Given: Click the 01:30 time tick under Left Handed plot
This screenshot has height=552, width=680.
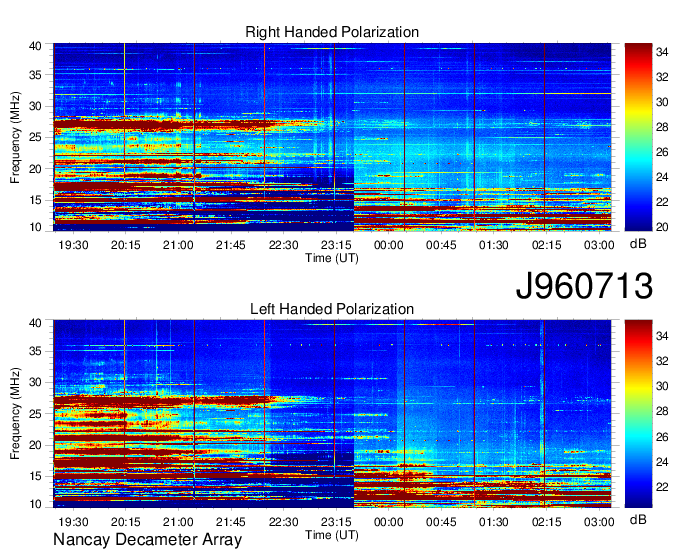Looking at the screenshot, I should [494, 522].
